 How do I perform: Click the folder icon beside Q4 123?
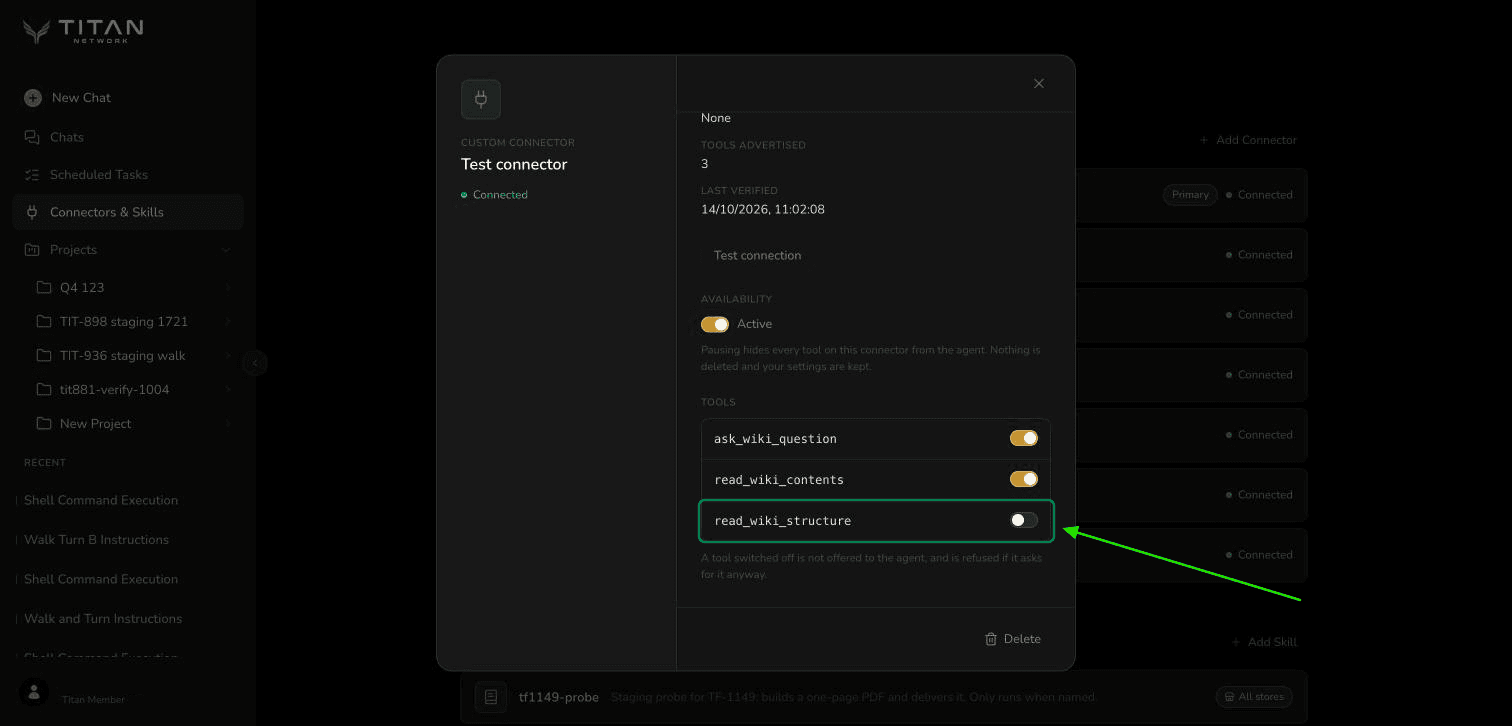pyautogui.click(x=43, y=287)
